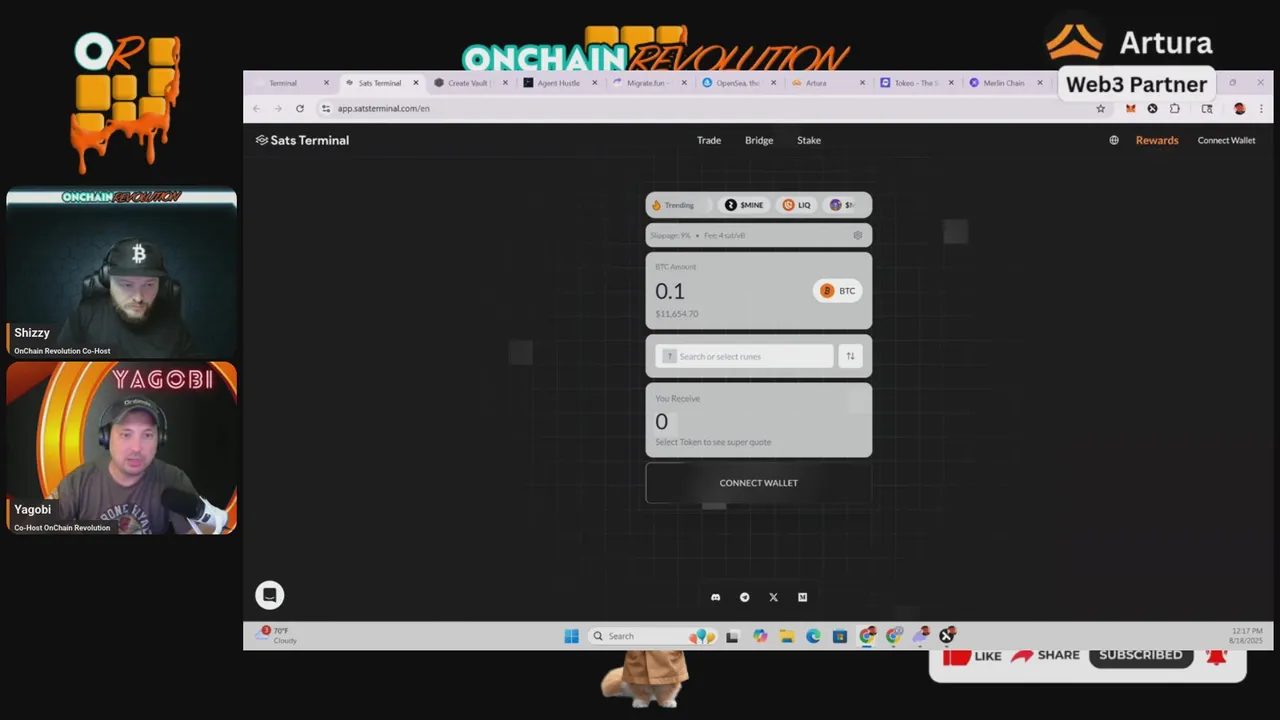
Task: Switch to the Migrate.fun browser tab
Action: pos(647,83)
